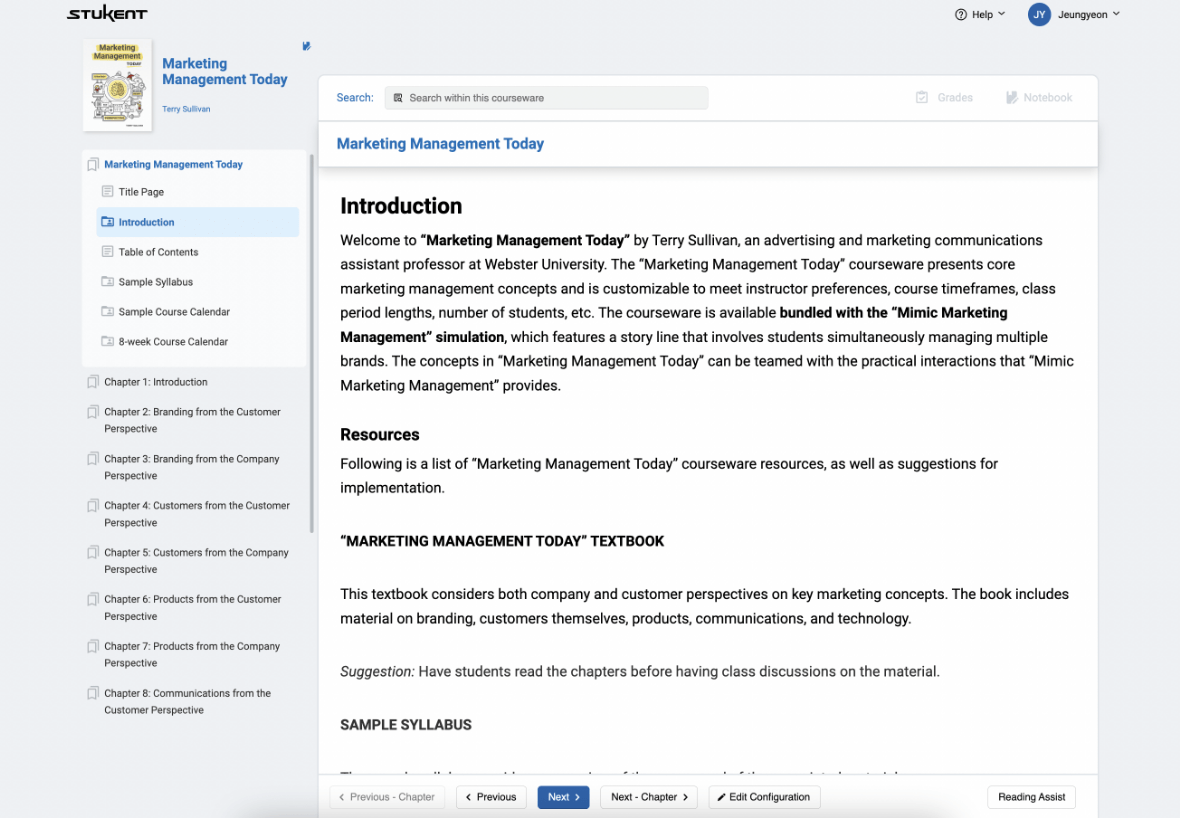1180x818 pixels.
Task: Open Edit Configuration
Action: [764, 797]
